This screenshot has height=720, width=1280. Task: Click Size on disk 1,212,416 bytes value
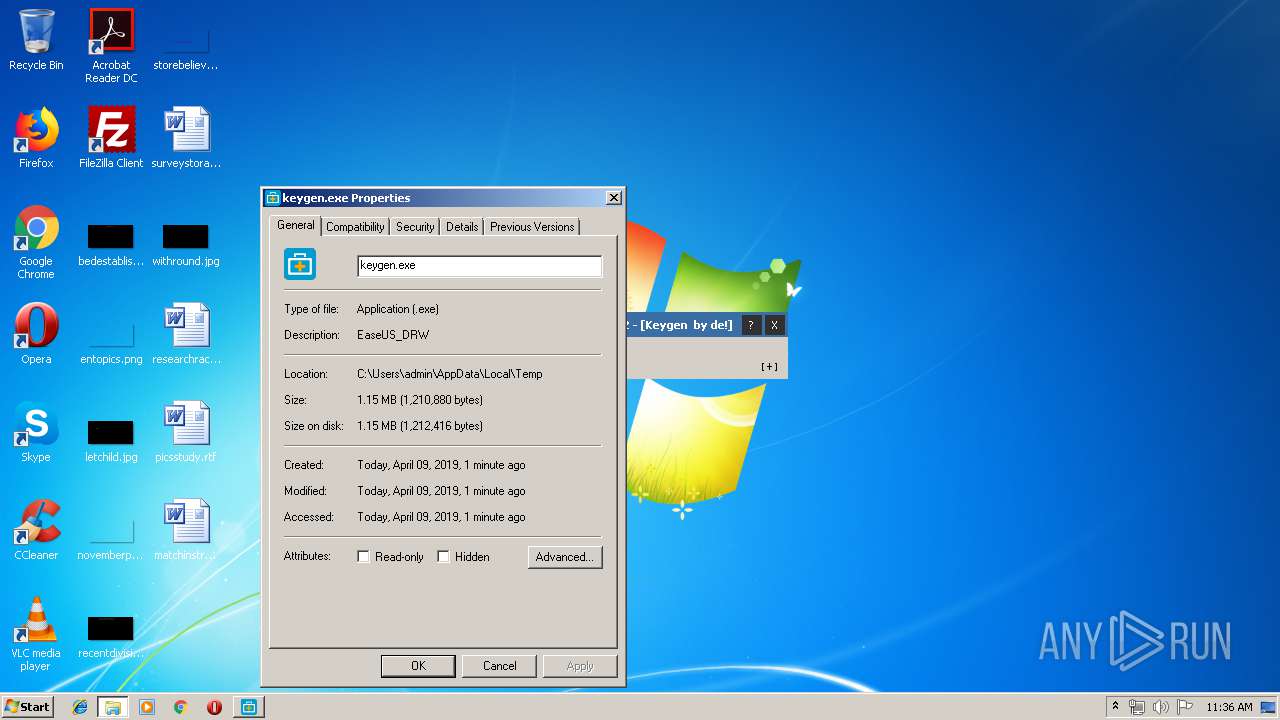pyautogui.click(x=420, y=426)
